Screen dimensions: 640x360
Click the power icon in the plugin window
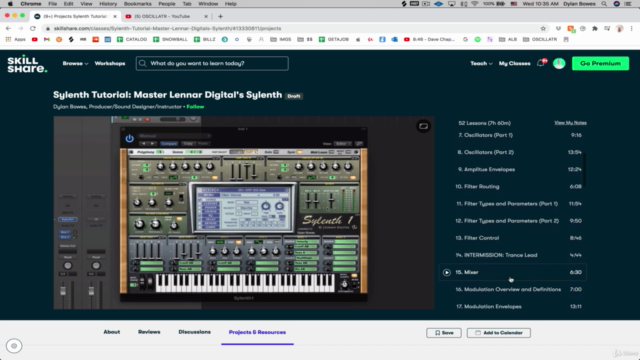129,138
